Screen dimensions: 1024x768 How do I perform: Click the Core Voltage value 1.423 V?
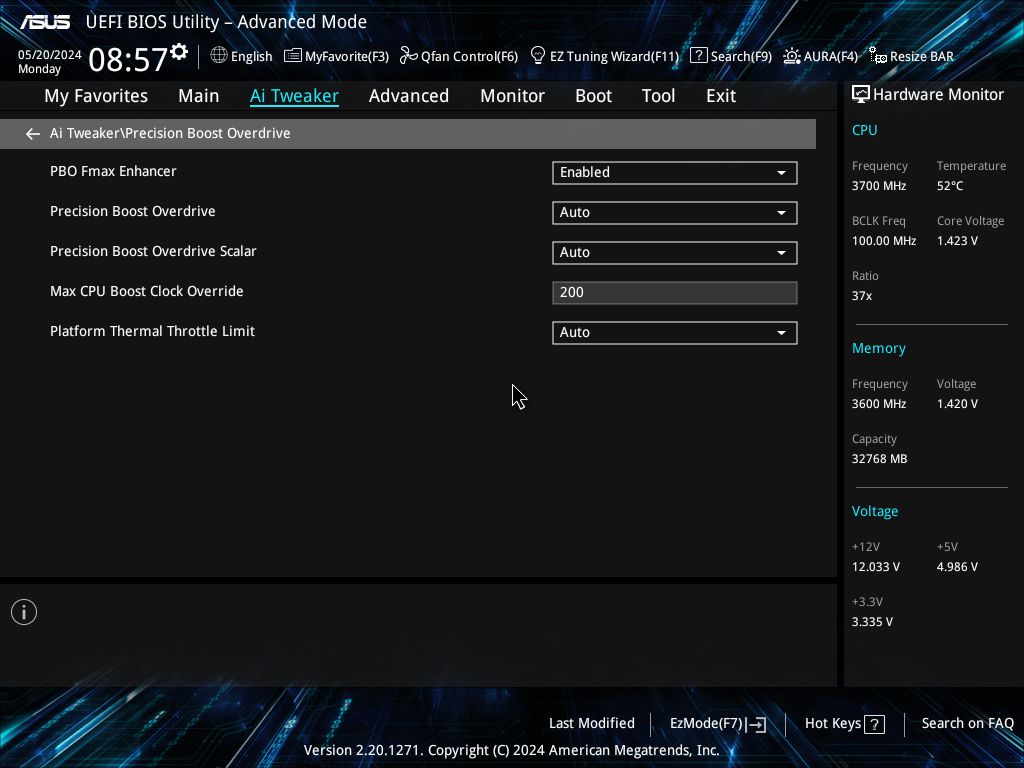(957, 241)
